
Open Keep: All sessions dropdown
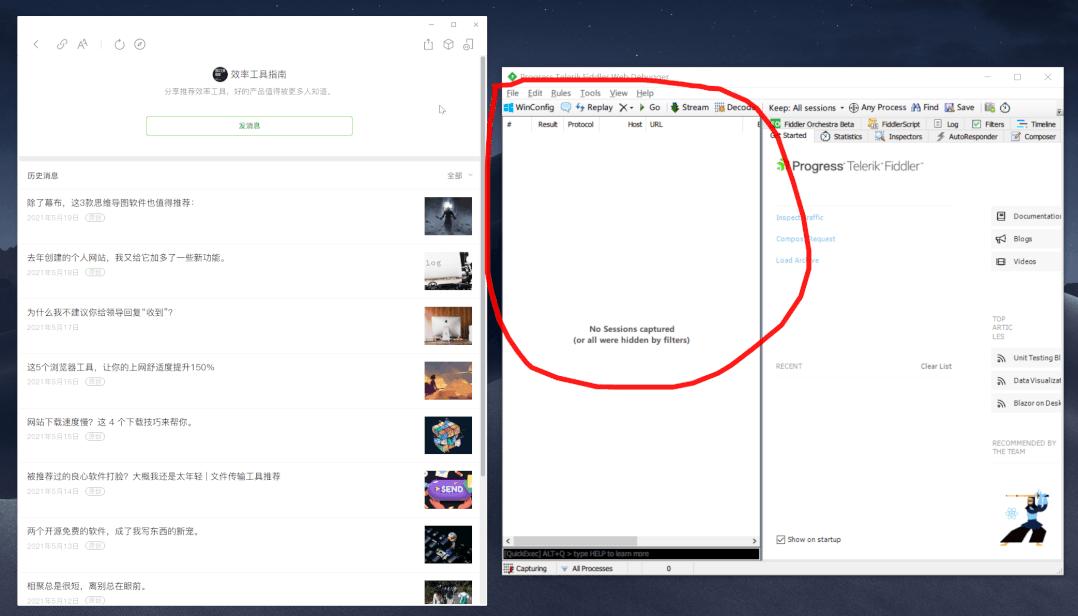pyautogui.click(x=806, y=108)
